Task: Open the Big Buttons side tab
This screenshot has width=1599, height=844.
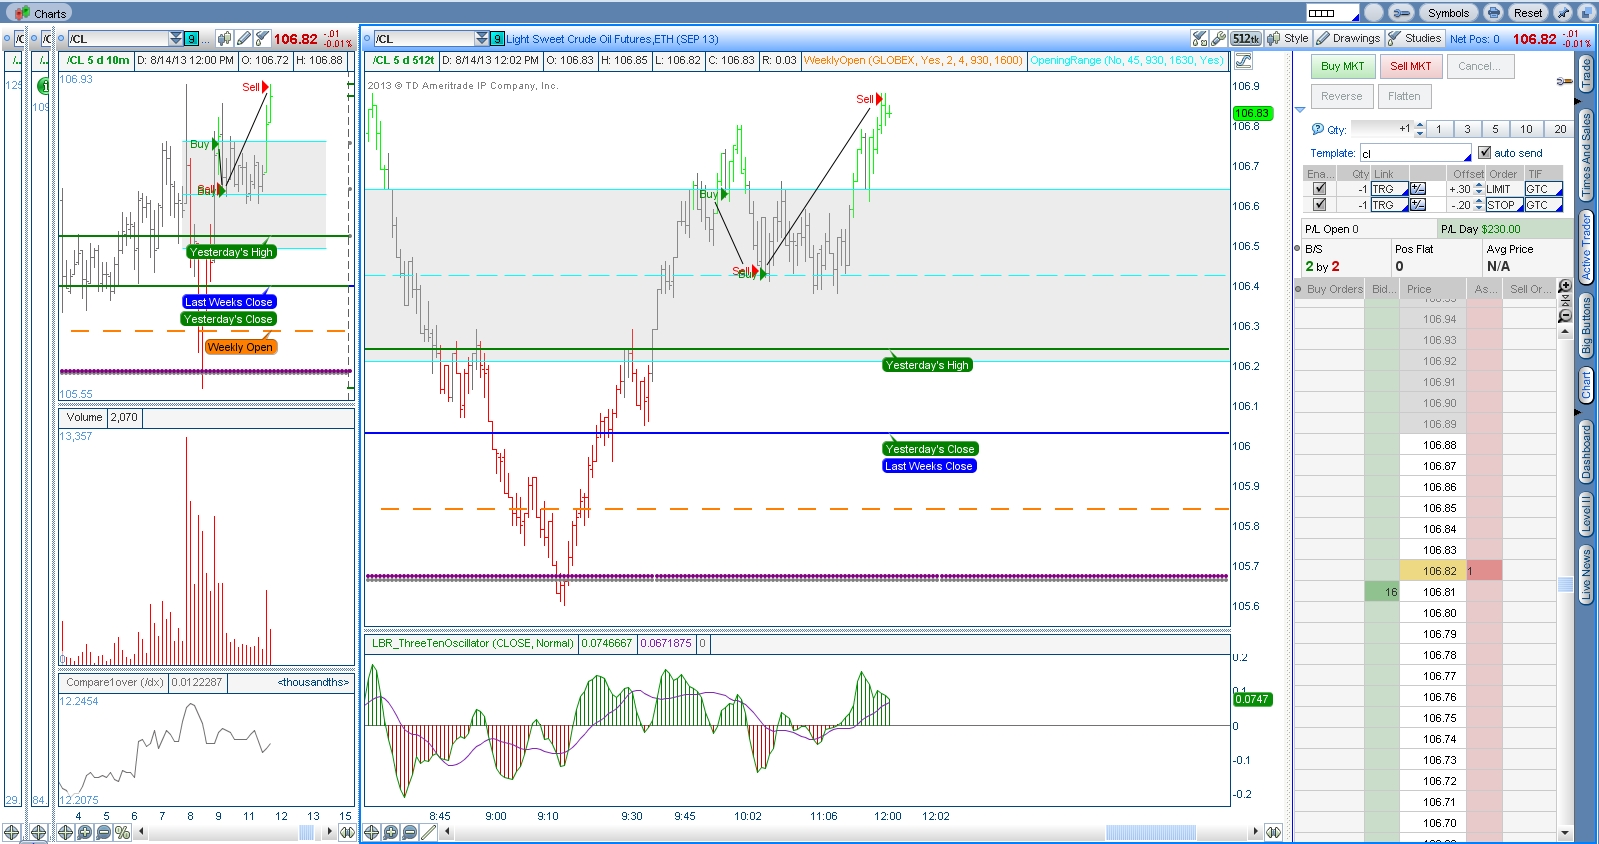Action: coord(1586,326)
